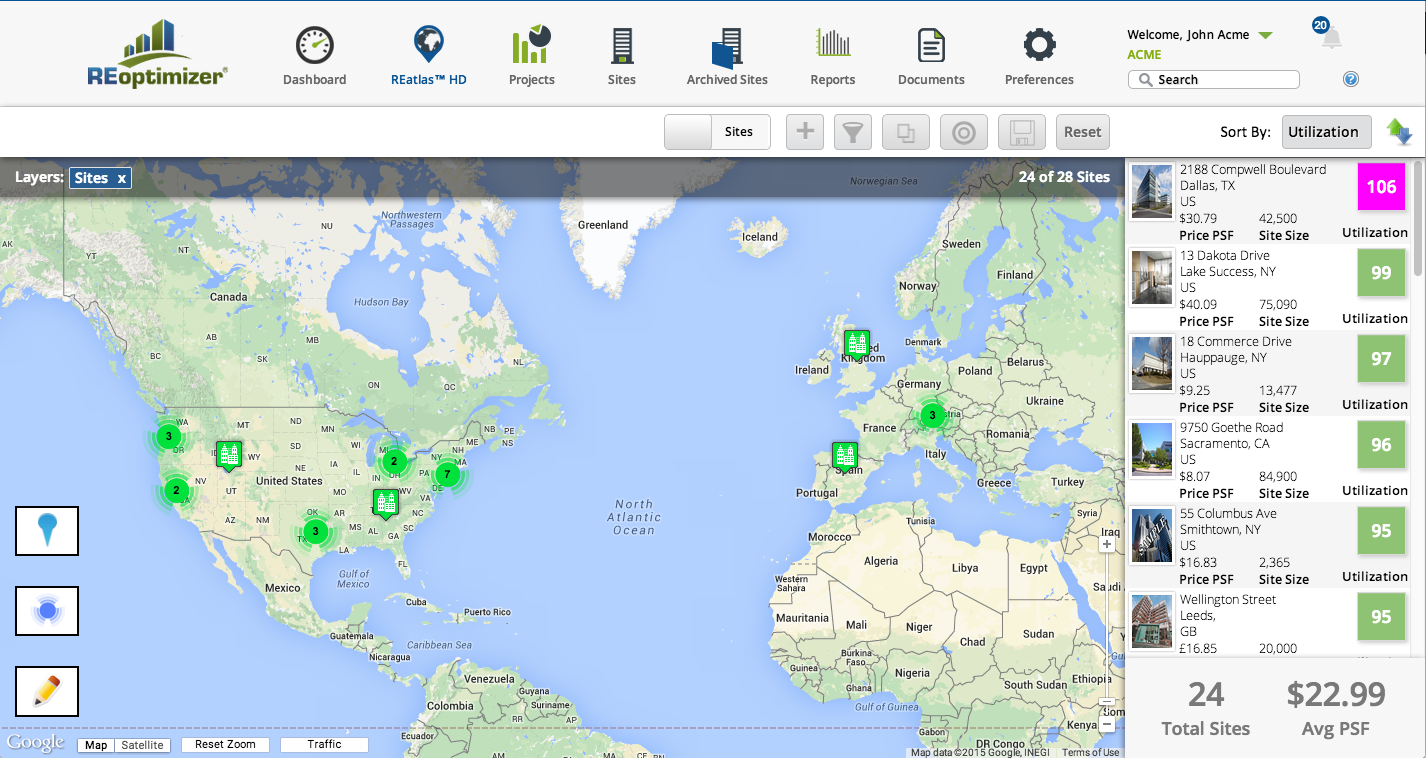Open the Reports section

(833, 56)
